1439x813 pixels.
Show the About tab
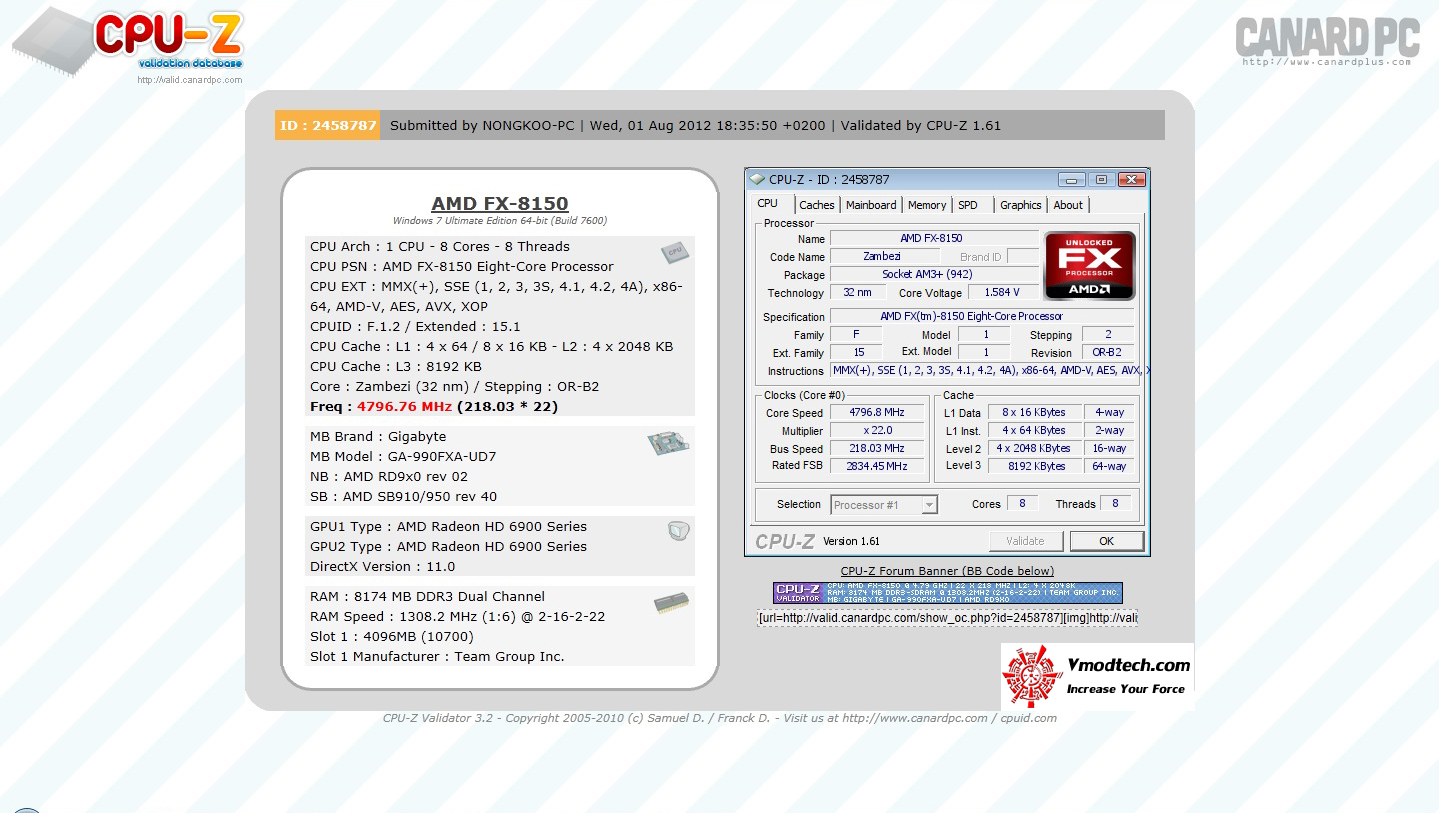(x=1068, y=205)
